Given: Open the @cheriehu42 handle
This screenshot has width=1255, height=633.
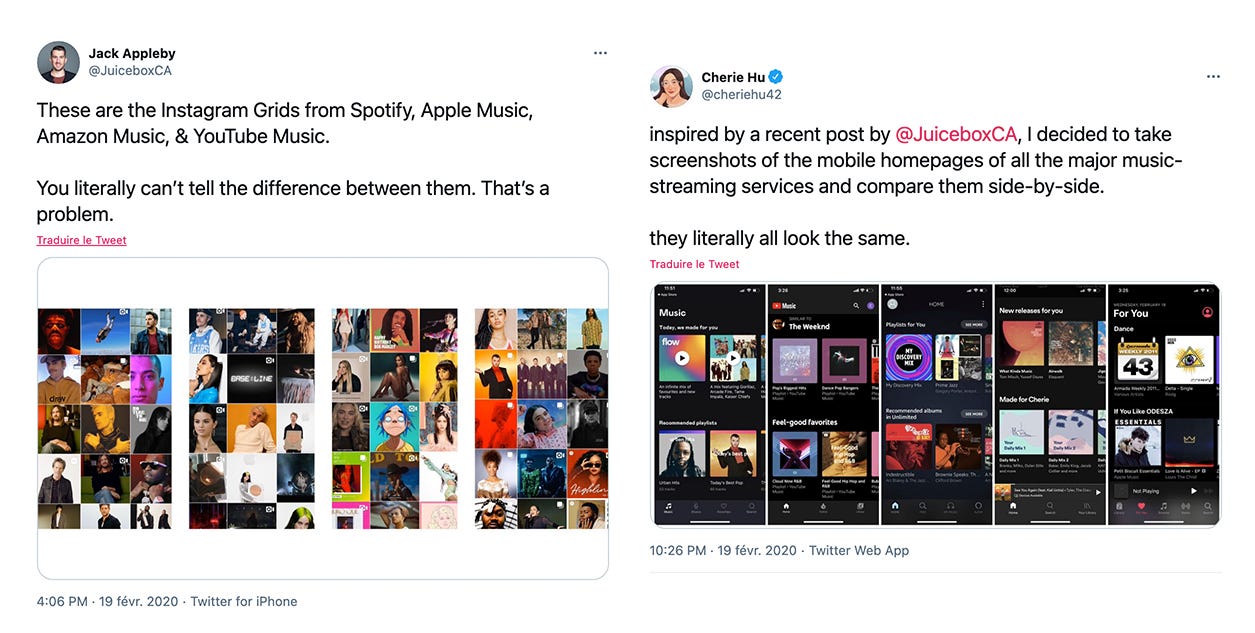Looking at the screenshot, I should click(x=741, y=95).
